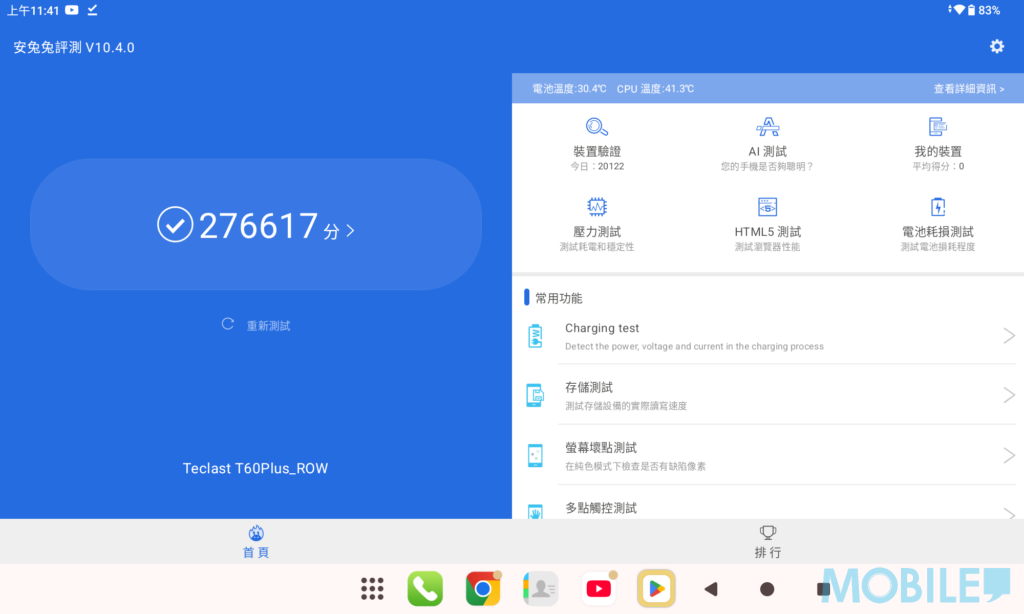Expand the 螢幕壞點測試 row chevron
Screen dimensions: 1024x614
click(x=1008, y=455)
